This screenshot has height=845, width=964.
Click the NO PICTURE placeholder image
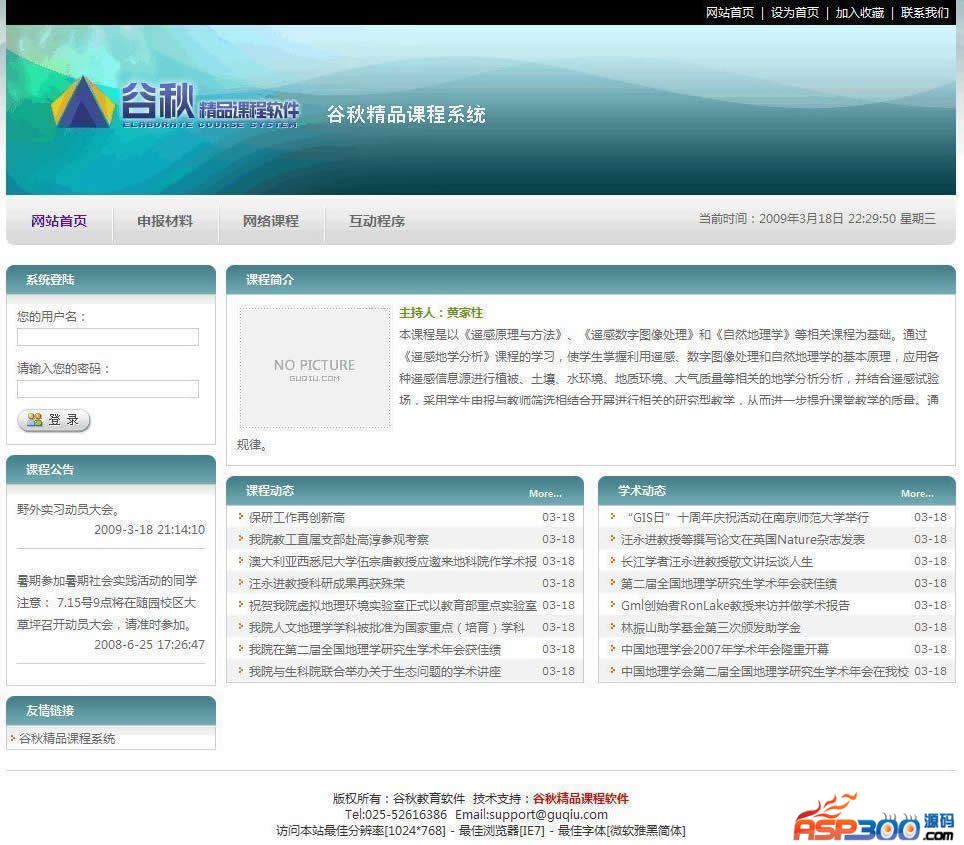coord(314,368)
